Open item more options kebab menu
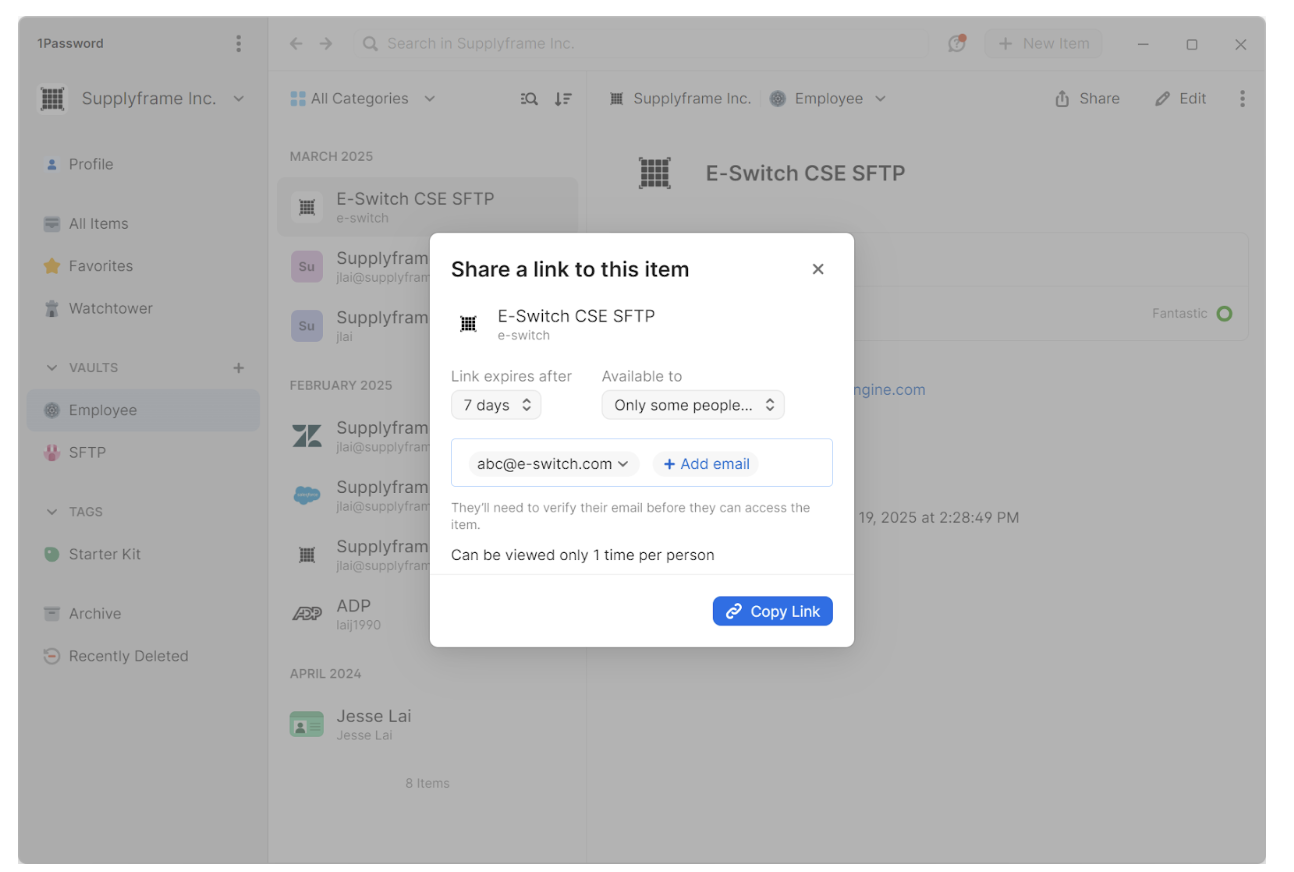The image size is (1294, 872). pos(1242,98)
